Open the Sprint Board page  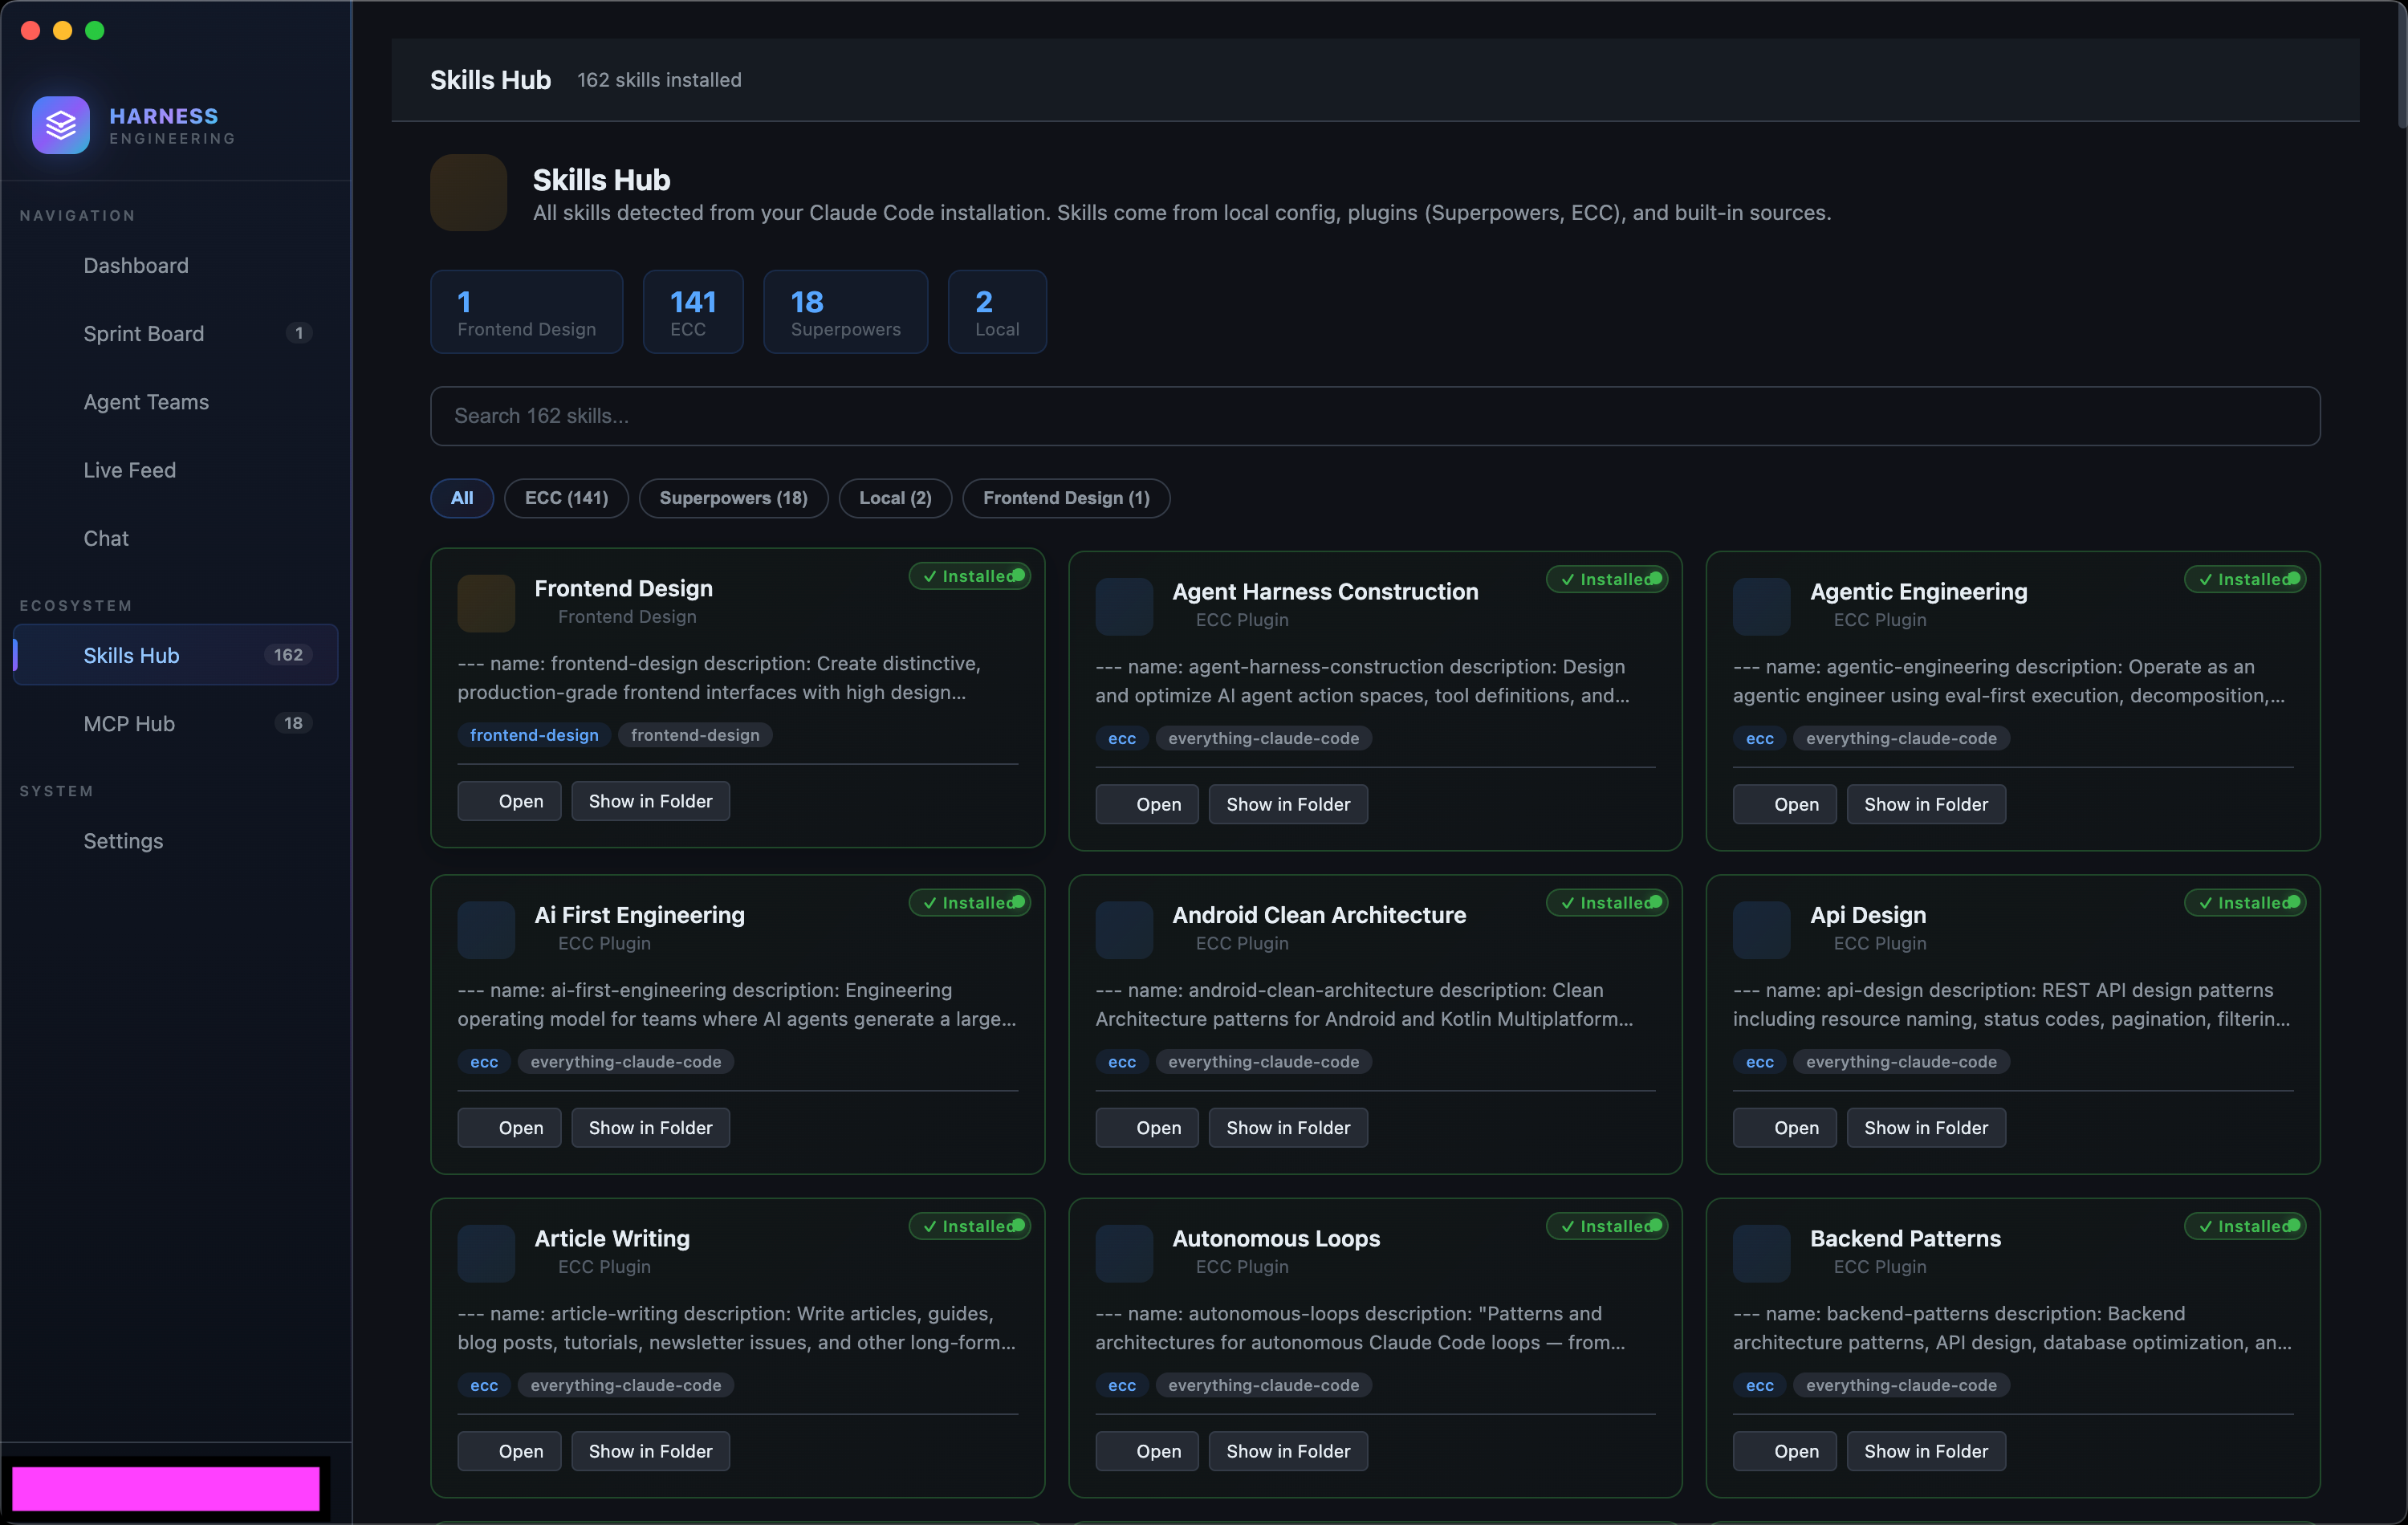(x=176, y=333)
